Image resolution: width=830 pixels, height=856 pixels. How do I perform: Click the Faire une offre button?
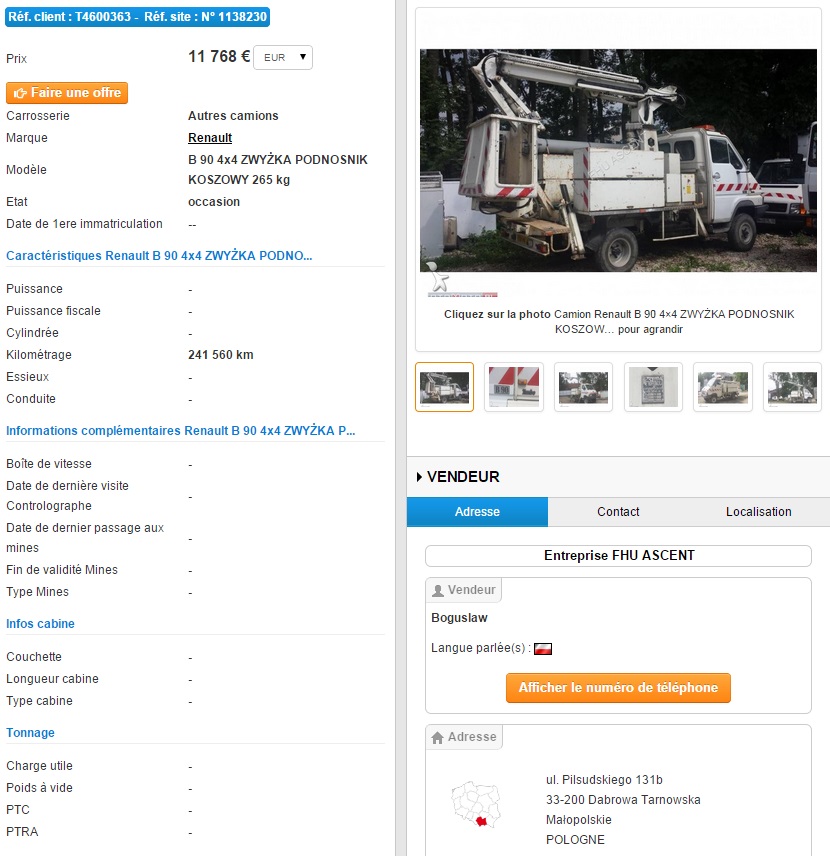click(x=67, y=93)
